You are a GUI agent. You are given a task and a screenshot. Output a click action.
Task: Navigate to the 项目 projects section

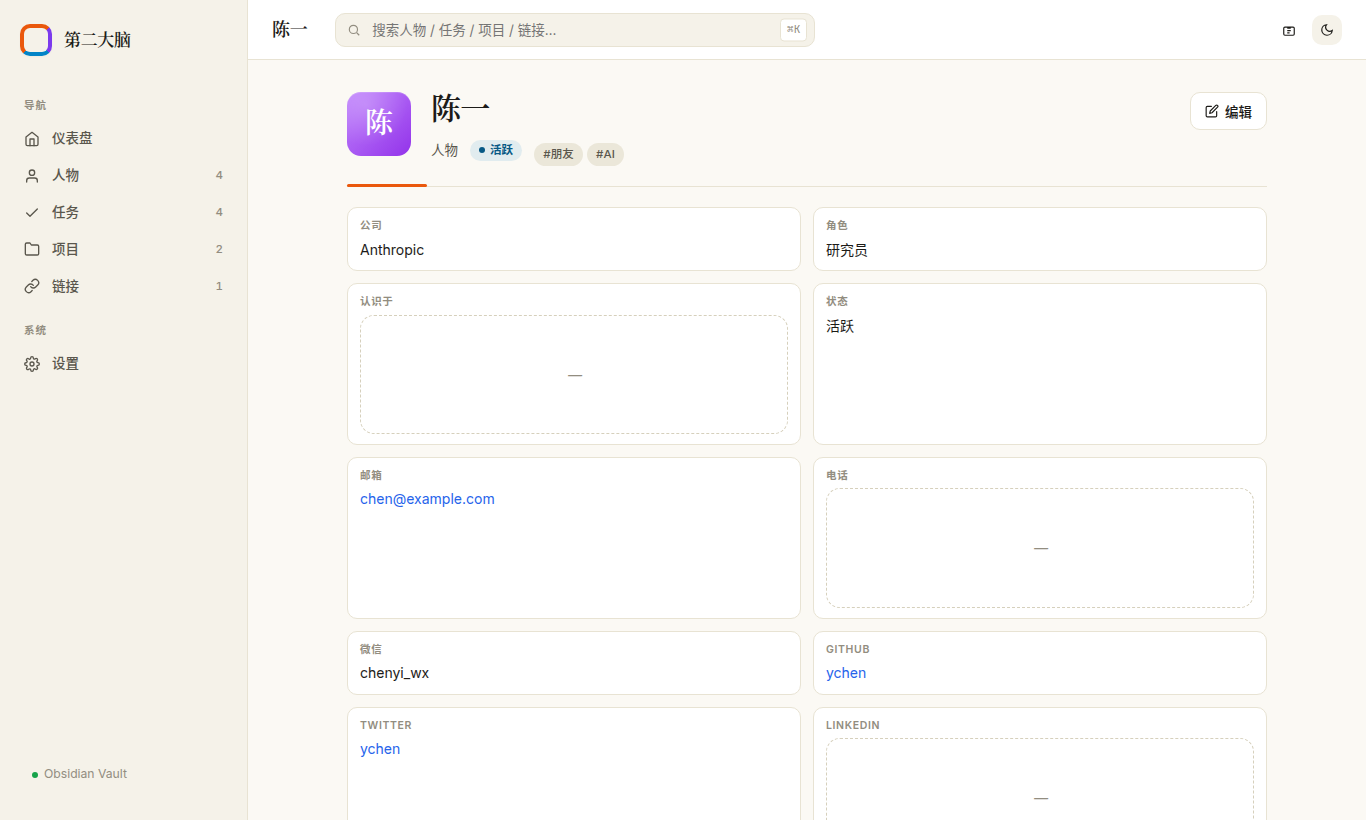click(124, 250)
